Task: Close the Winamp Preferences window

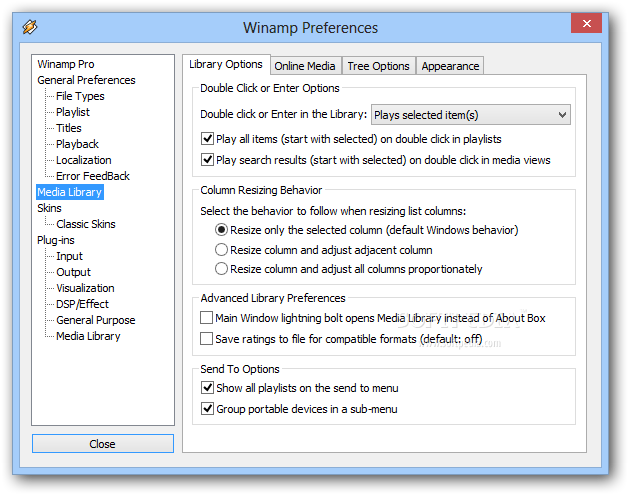Action: point(586,23)
